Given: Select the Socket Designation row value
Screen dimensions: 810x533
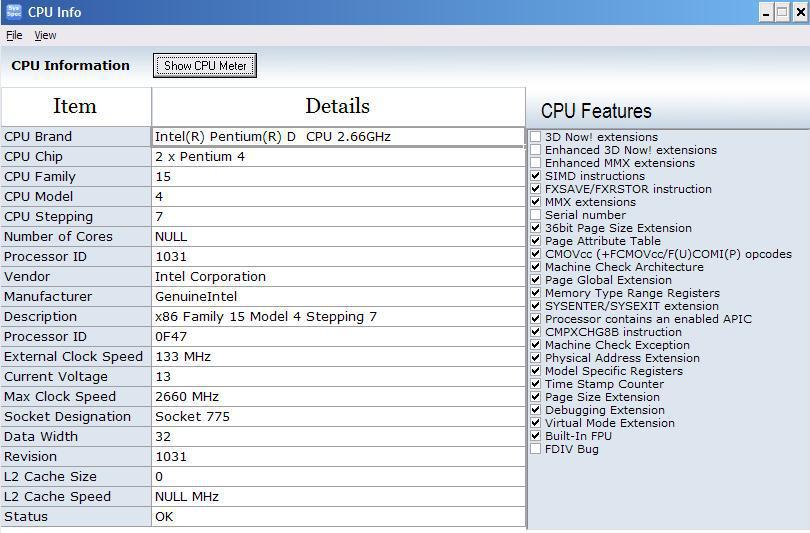Looking at the screenshot, I should (338, 417).
